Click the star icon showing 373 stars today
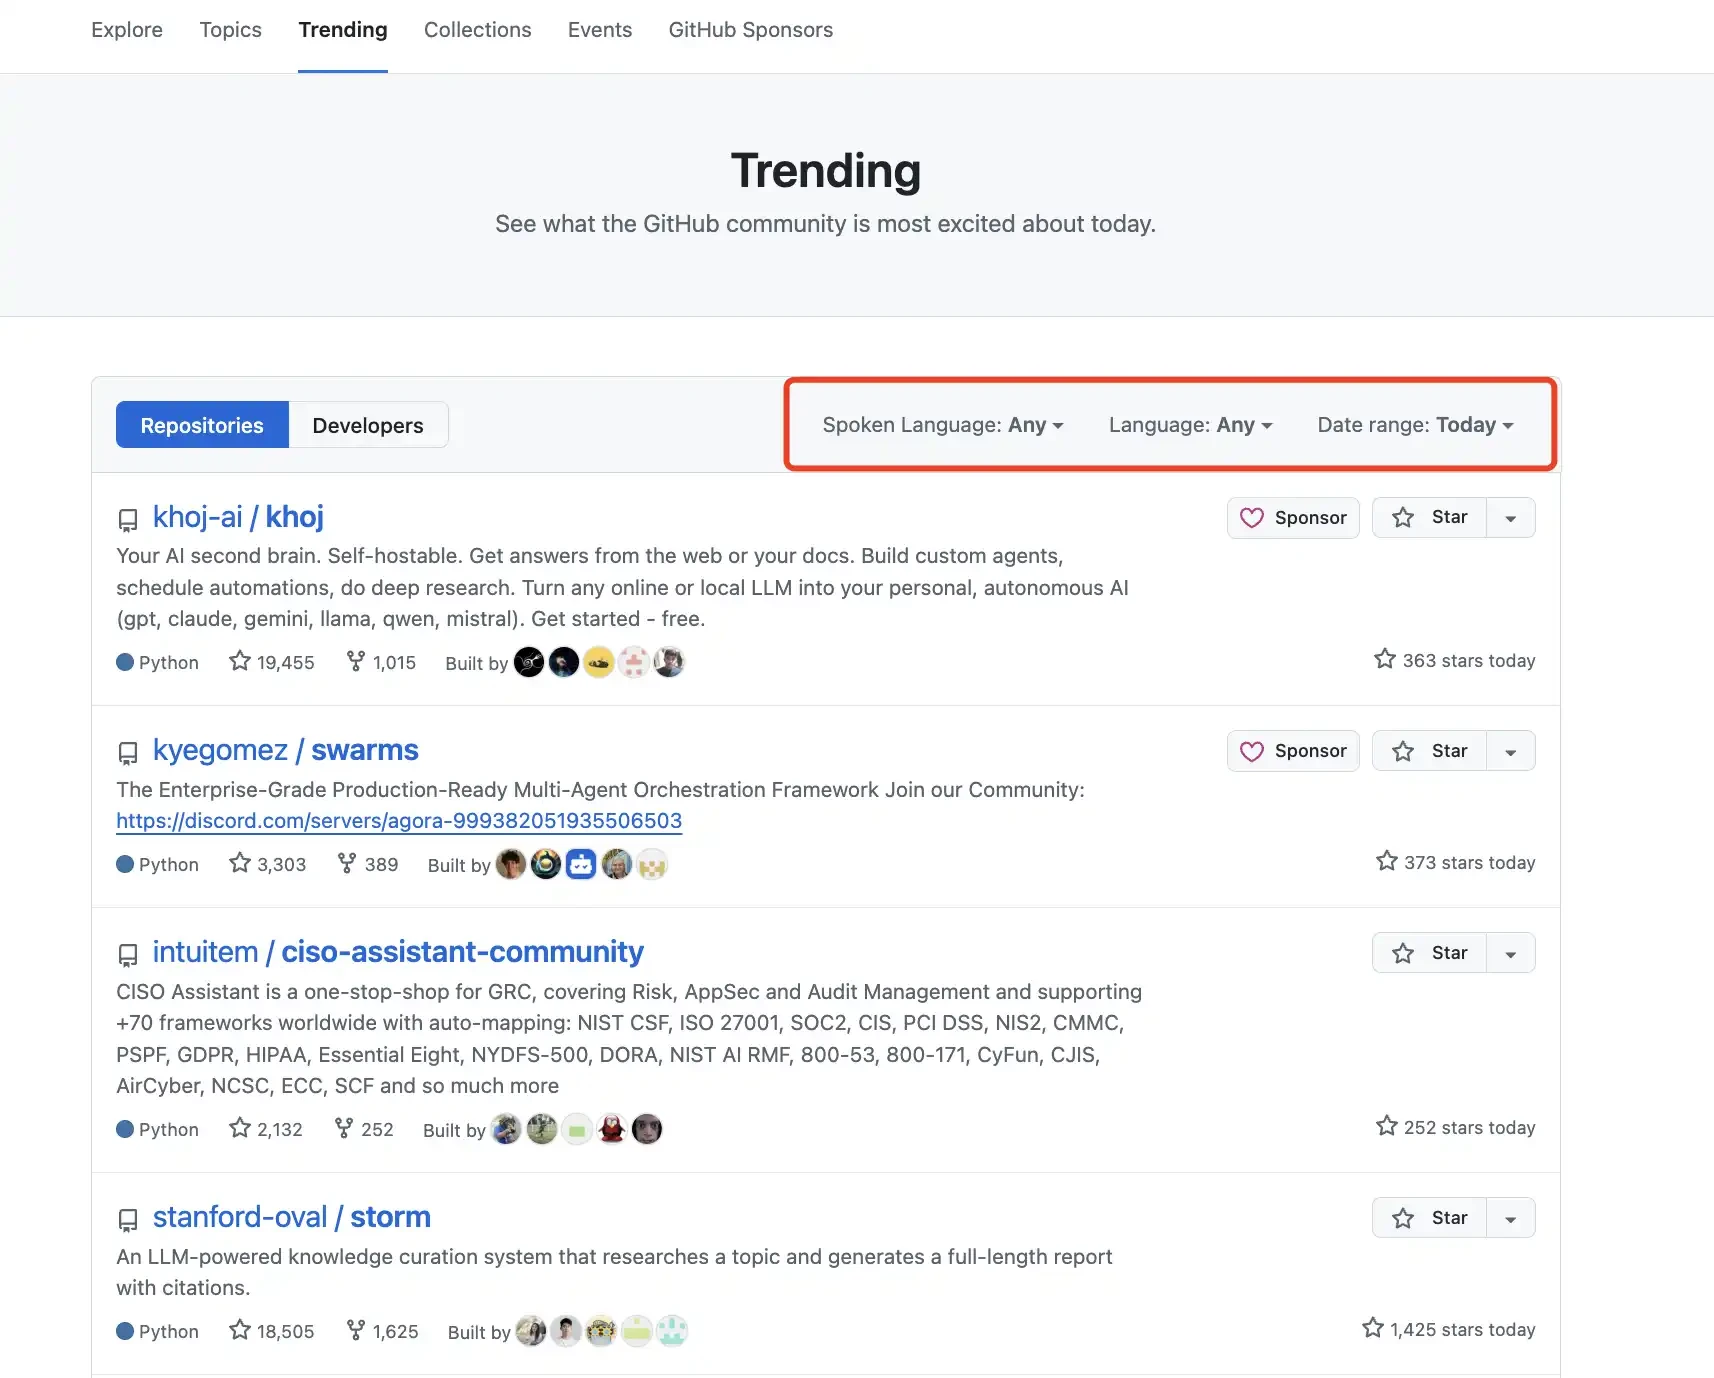 pyautogui.click(x=1386, y=861)
